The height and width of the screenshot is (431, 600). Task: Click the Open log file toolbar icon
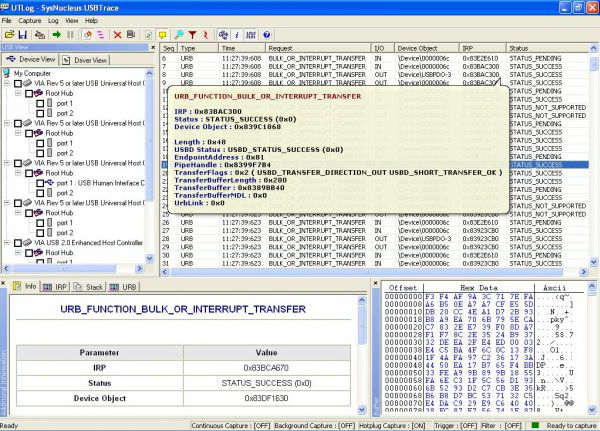coord(9,33)
